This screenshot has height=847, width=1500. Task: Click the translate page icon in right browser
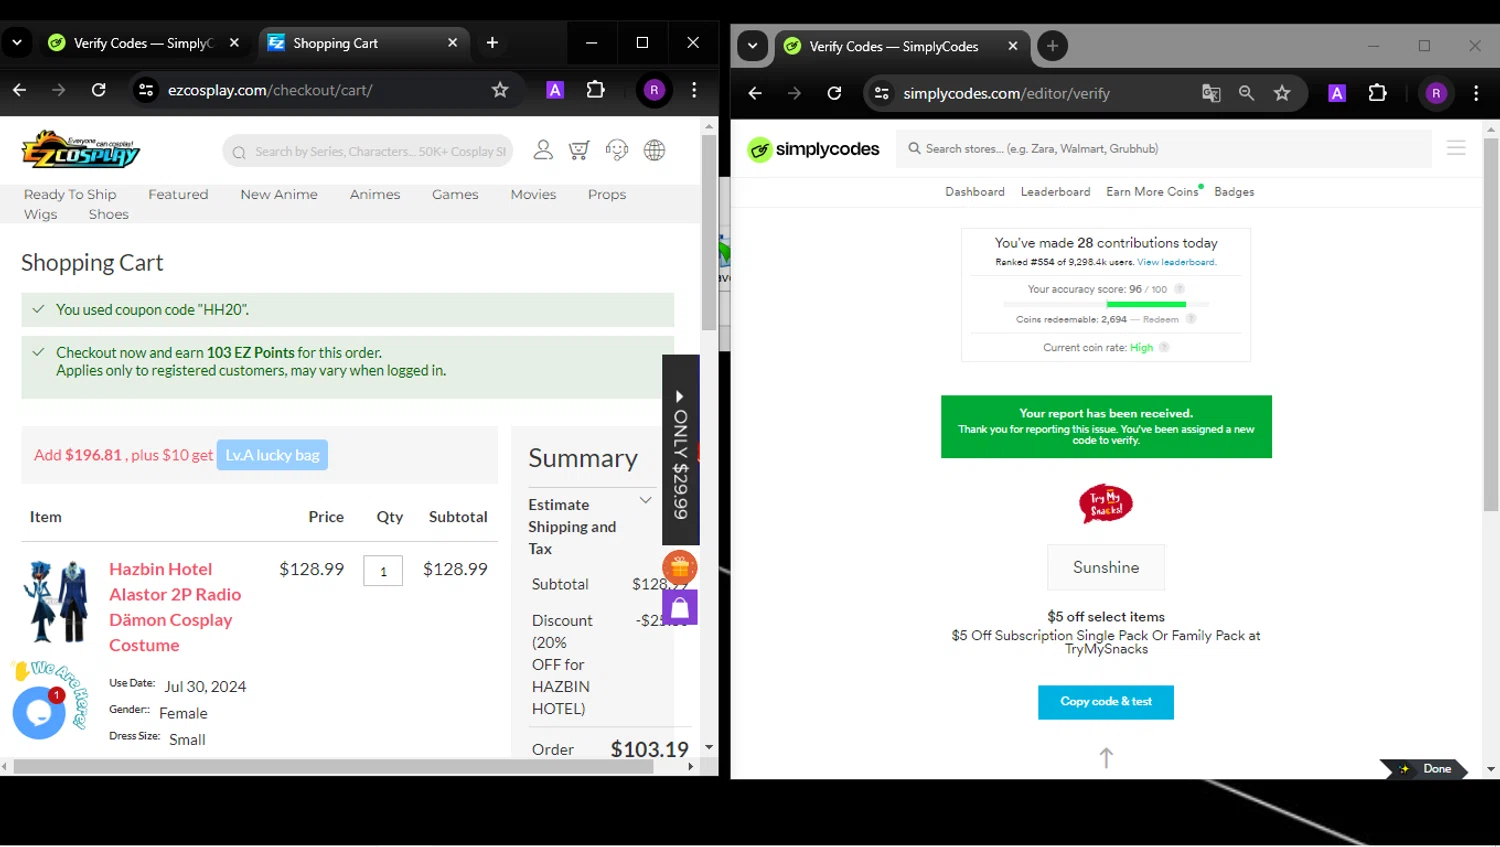point(1211,93)
